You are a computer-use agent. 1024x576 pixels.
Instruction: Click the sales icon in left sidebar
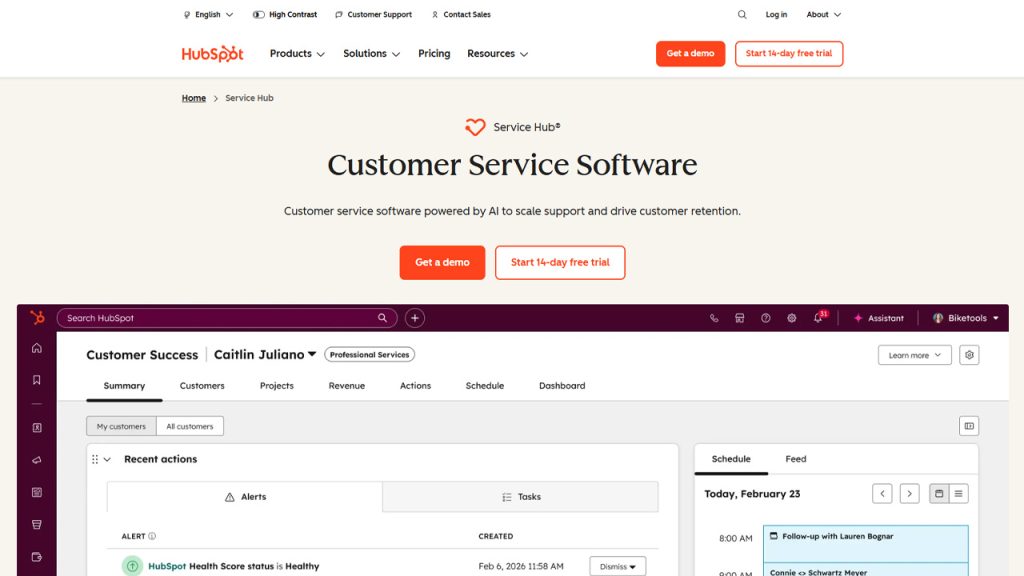(x=37, y=524)
